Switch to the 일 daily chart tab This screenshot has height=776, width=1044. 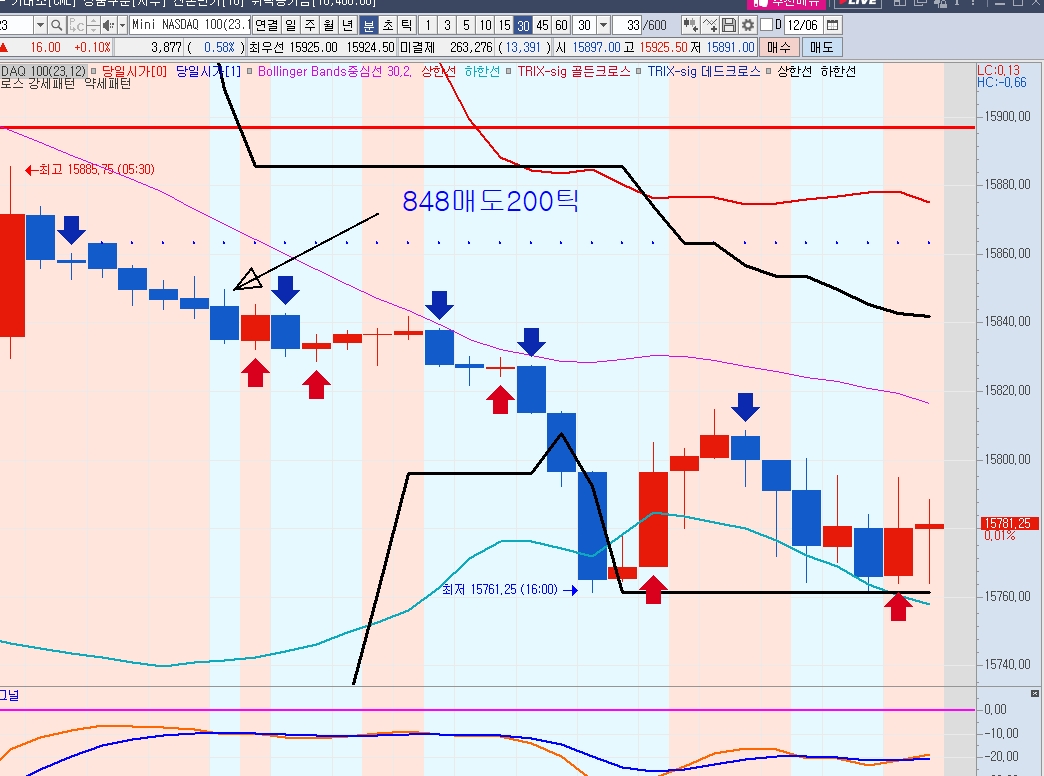291,25
